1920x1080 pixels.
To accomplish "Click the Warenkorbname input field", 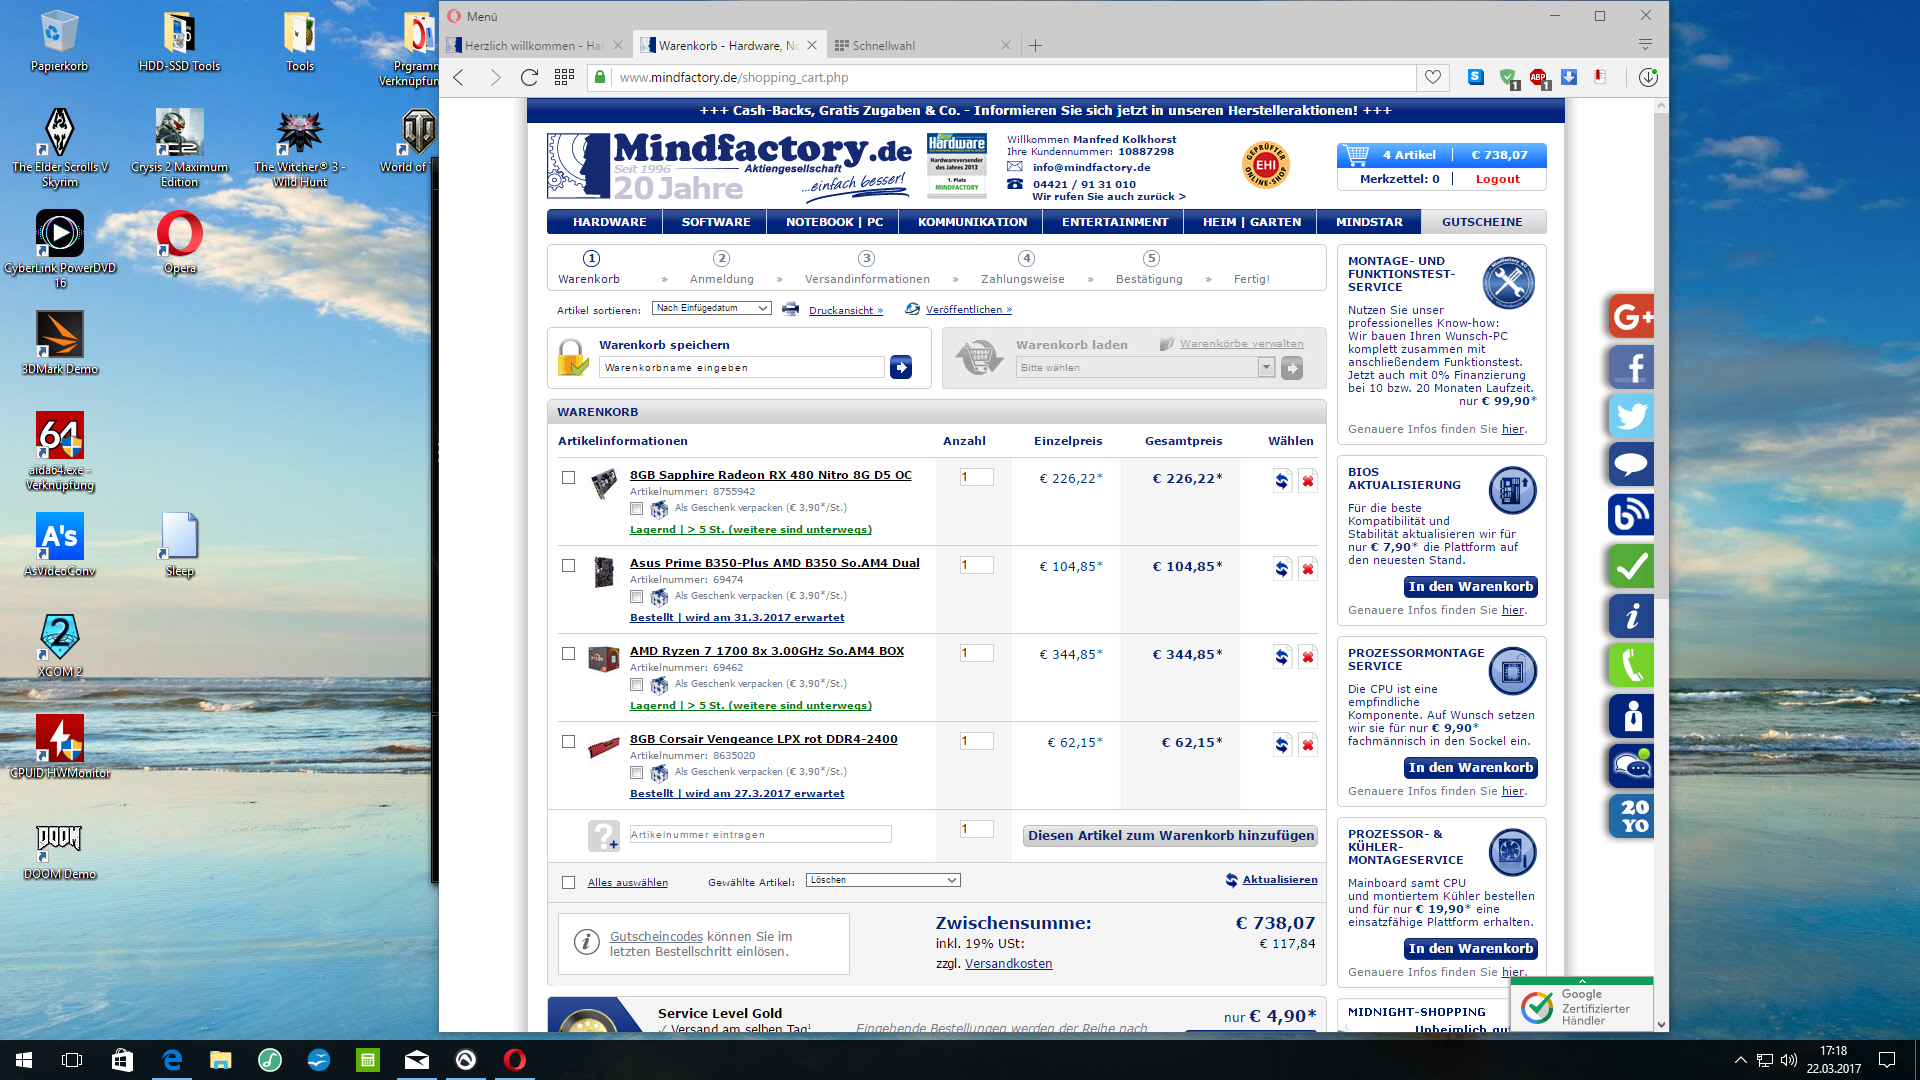I will point(742,368).
